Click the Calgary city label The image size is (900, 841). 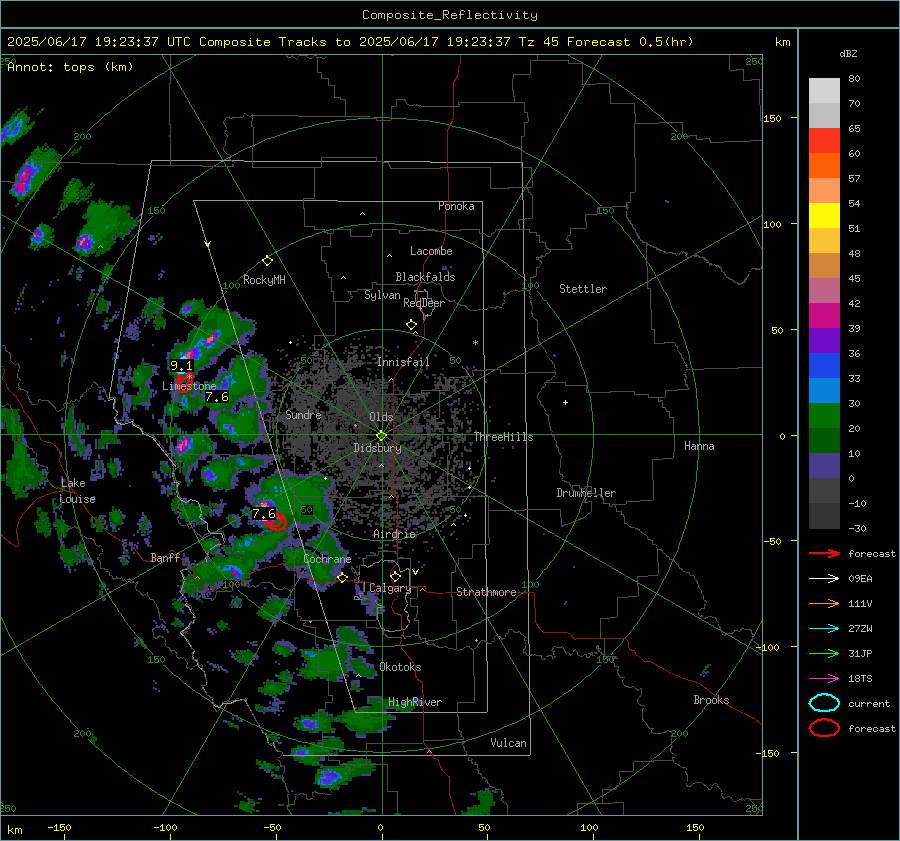pos(390,588)
